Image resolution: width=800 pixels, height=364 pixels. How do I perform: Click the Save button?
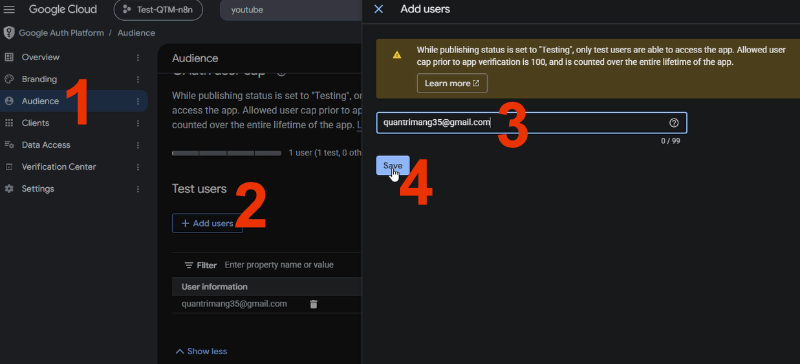pos(393,165)
